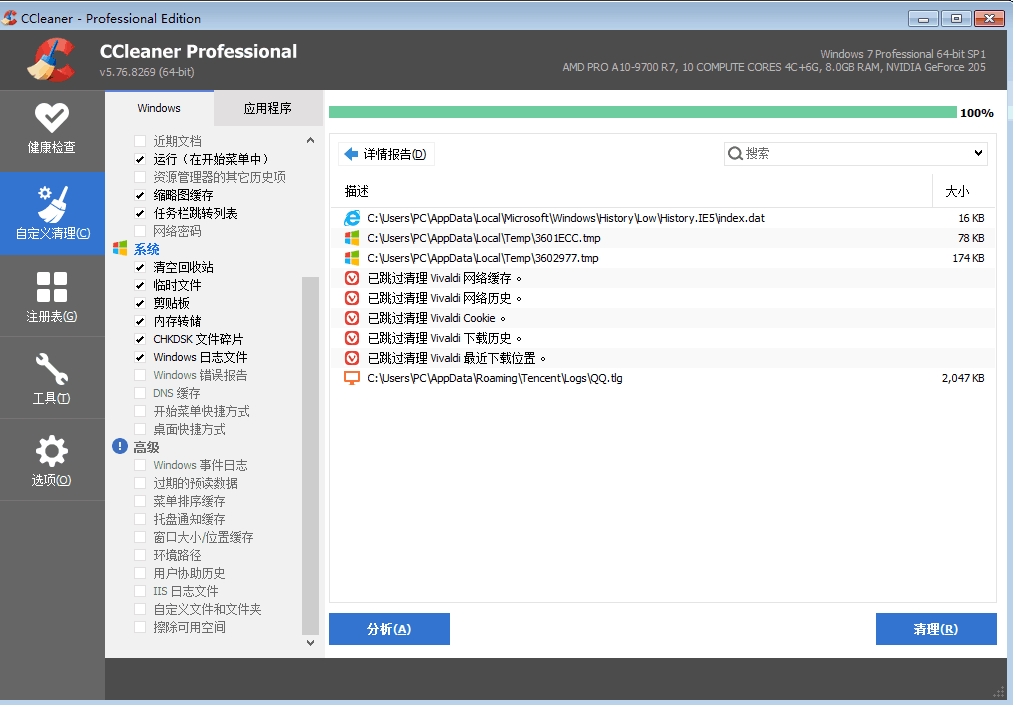Viewport: 1013px width, 705px height.
Task: Enable the 桌面快捷方式 checkbox
Action: [x=140, y=429]
